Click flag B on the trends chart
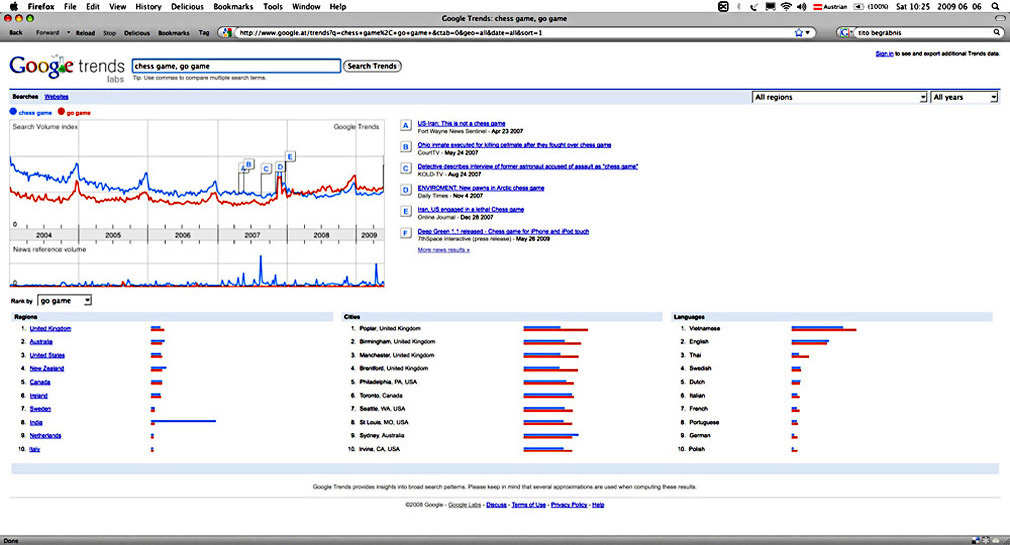 (249, 164)
